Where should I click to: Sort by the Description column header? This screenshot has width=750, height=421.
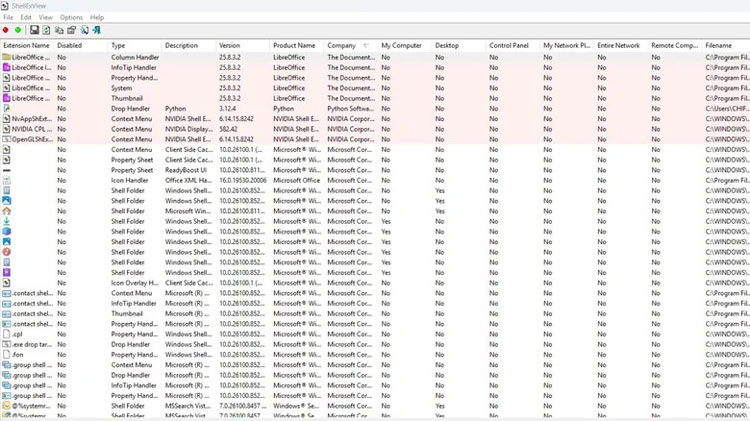click(x=189, y=45)
